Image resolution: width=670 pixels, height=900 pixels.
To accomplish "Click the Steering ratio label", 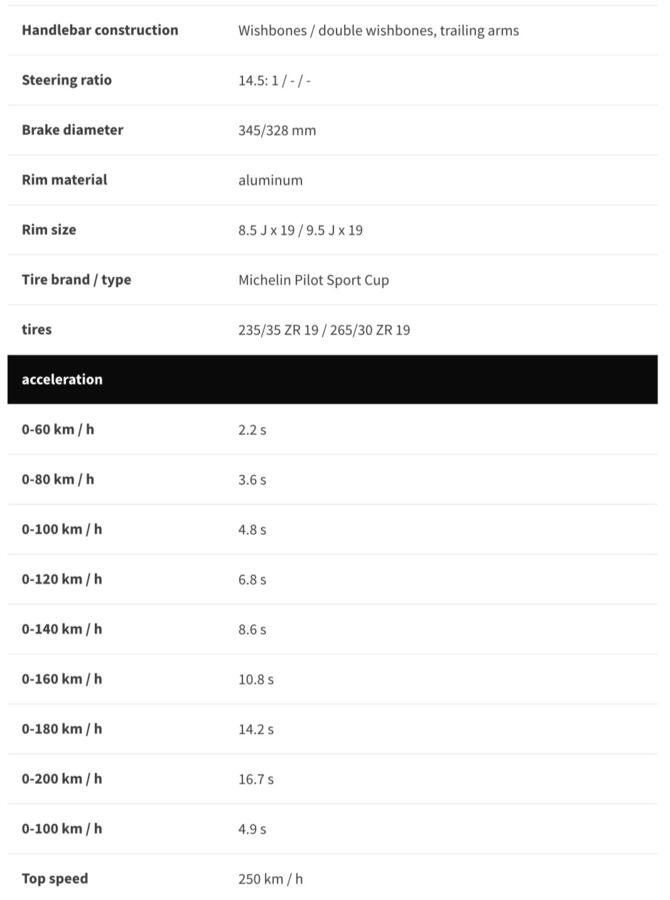I will tap(67, 80).
